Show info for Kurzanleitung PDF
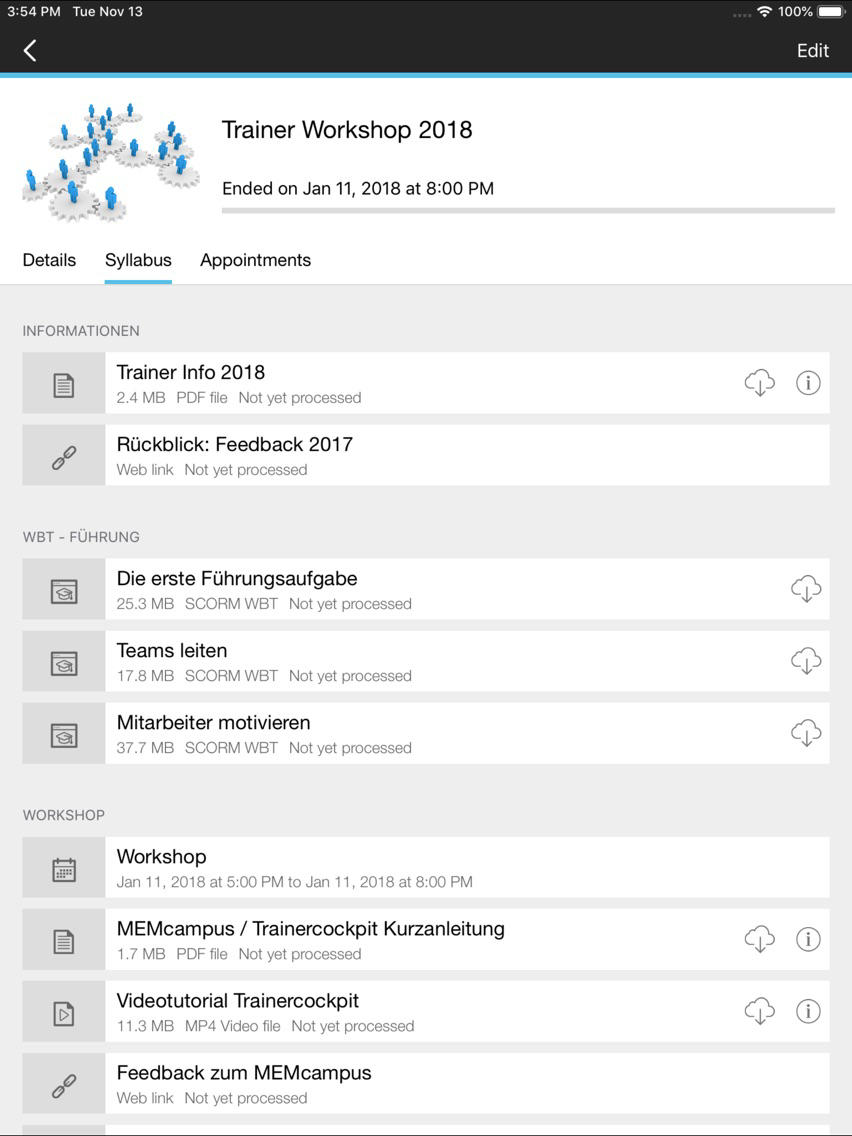Image resolution: width=852 pixels, height=1136 pixels. (x=808, y=939)
